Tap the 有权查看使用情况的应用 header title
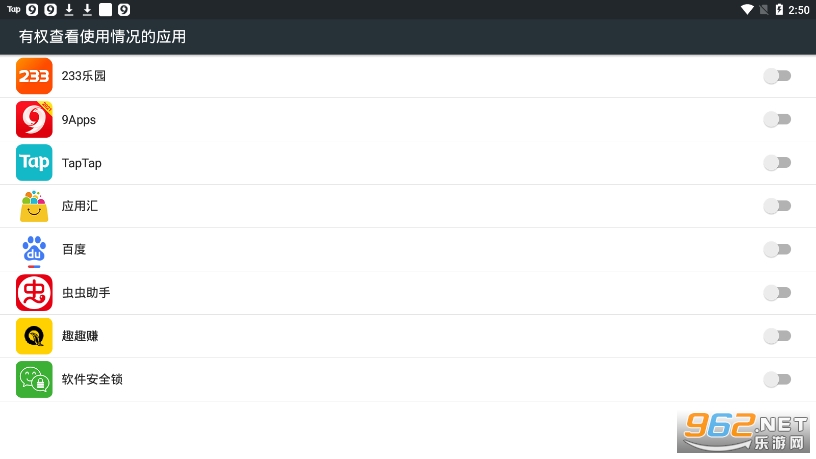The width and height of the screenshot is (816, 459). [102, 37]
